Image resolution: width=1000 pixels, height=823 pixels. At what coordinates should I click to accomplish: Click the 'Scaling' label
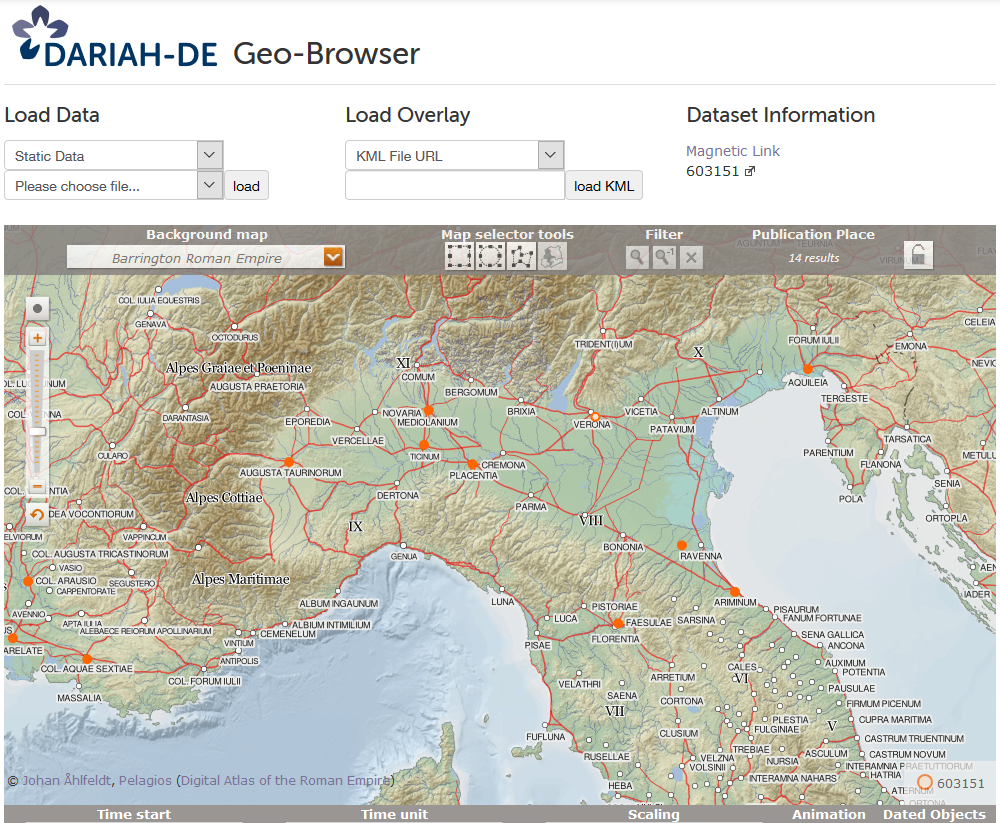click(654, 814)
